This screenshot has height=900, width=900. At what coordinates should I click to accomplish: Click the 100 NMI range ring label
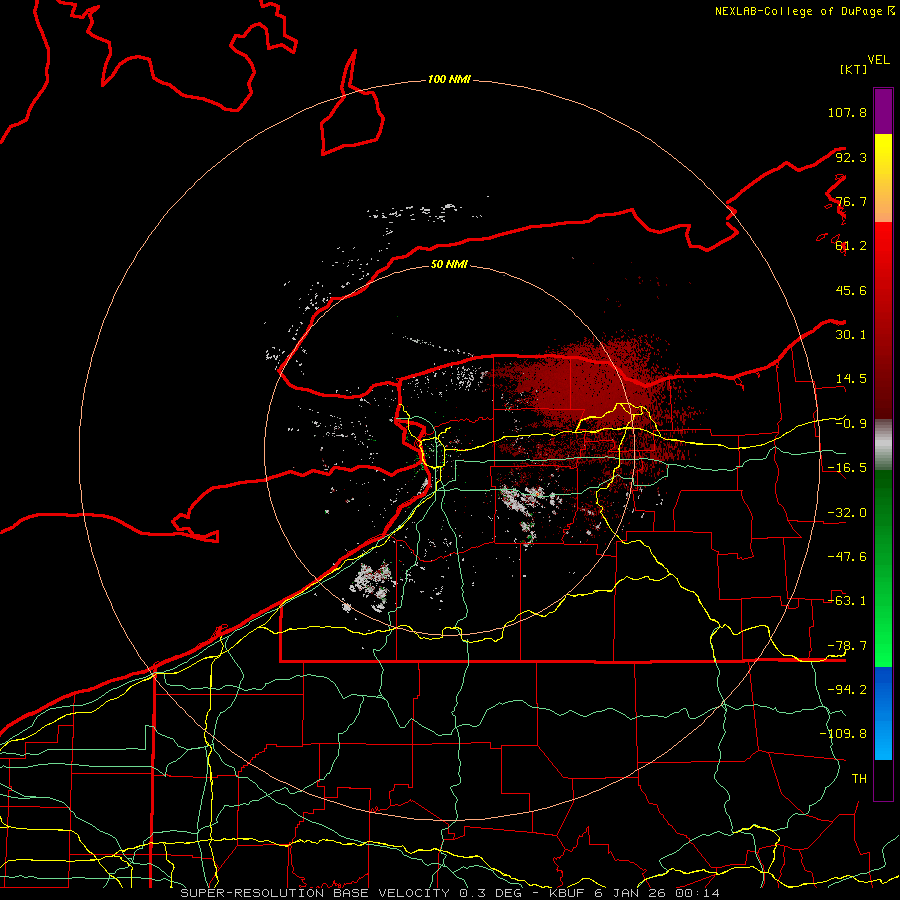tap(449, 79)
